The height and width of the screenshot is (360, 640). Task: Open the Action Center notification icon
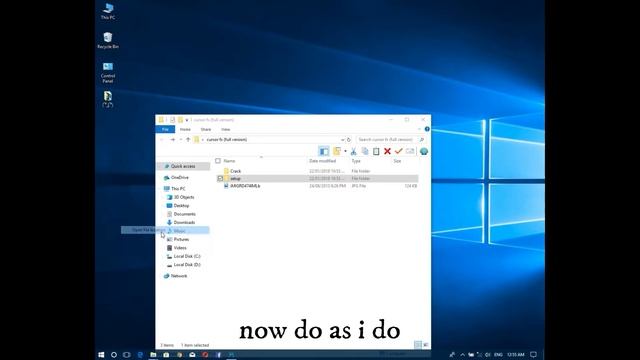point(533,355)
